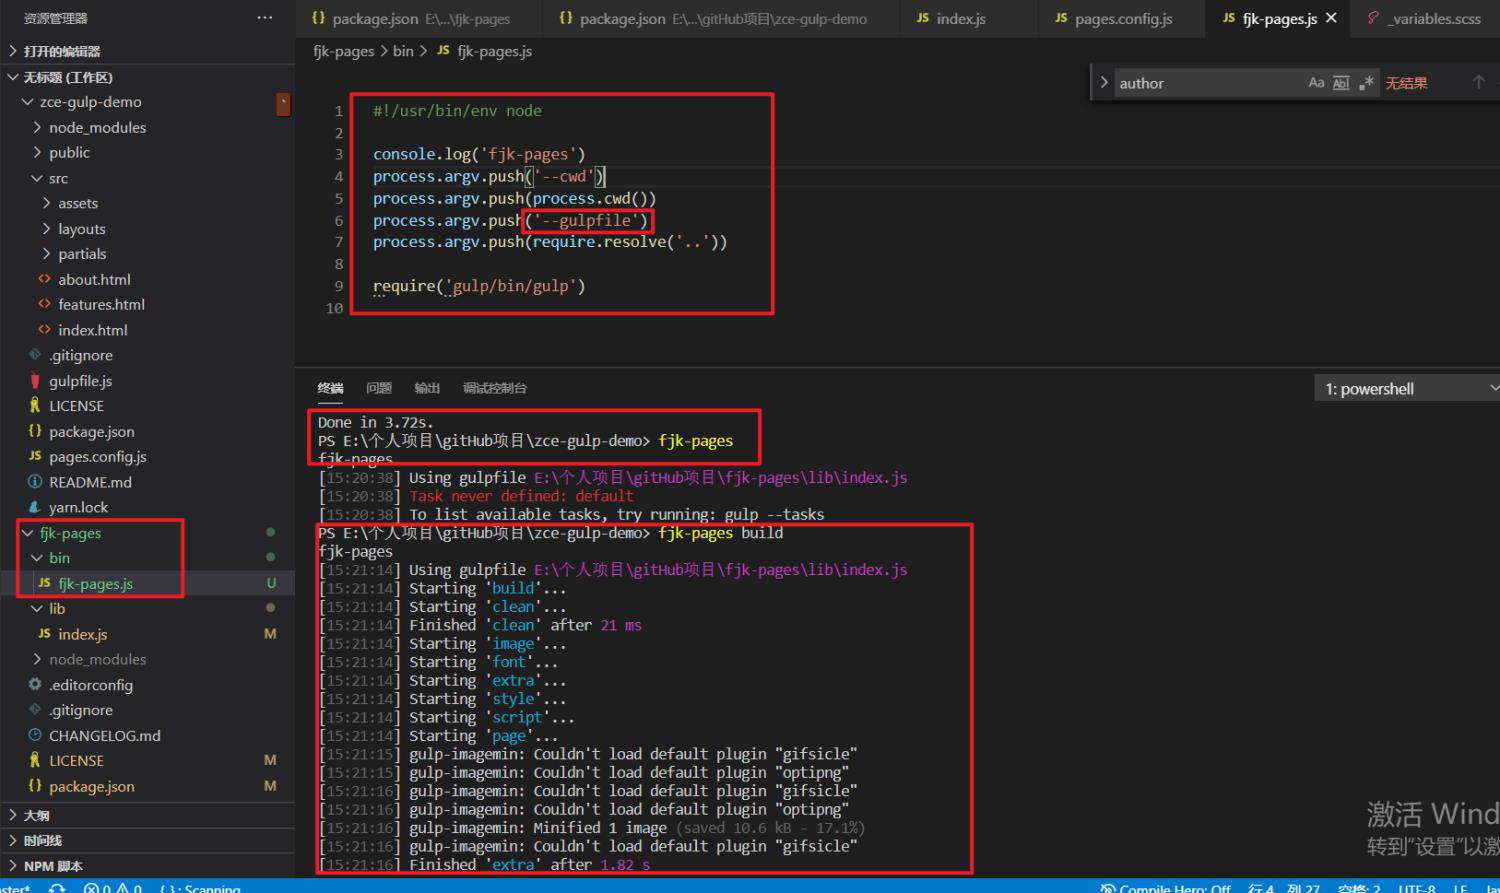1500x893 pixels.
Task: Open the package.json tab for fjk-pages
Action: tap(419, 18)
